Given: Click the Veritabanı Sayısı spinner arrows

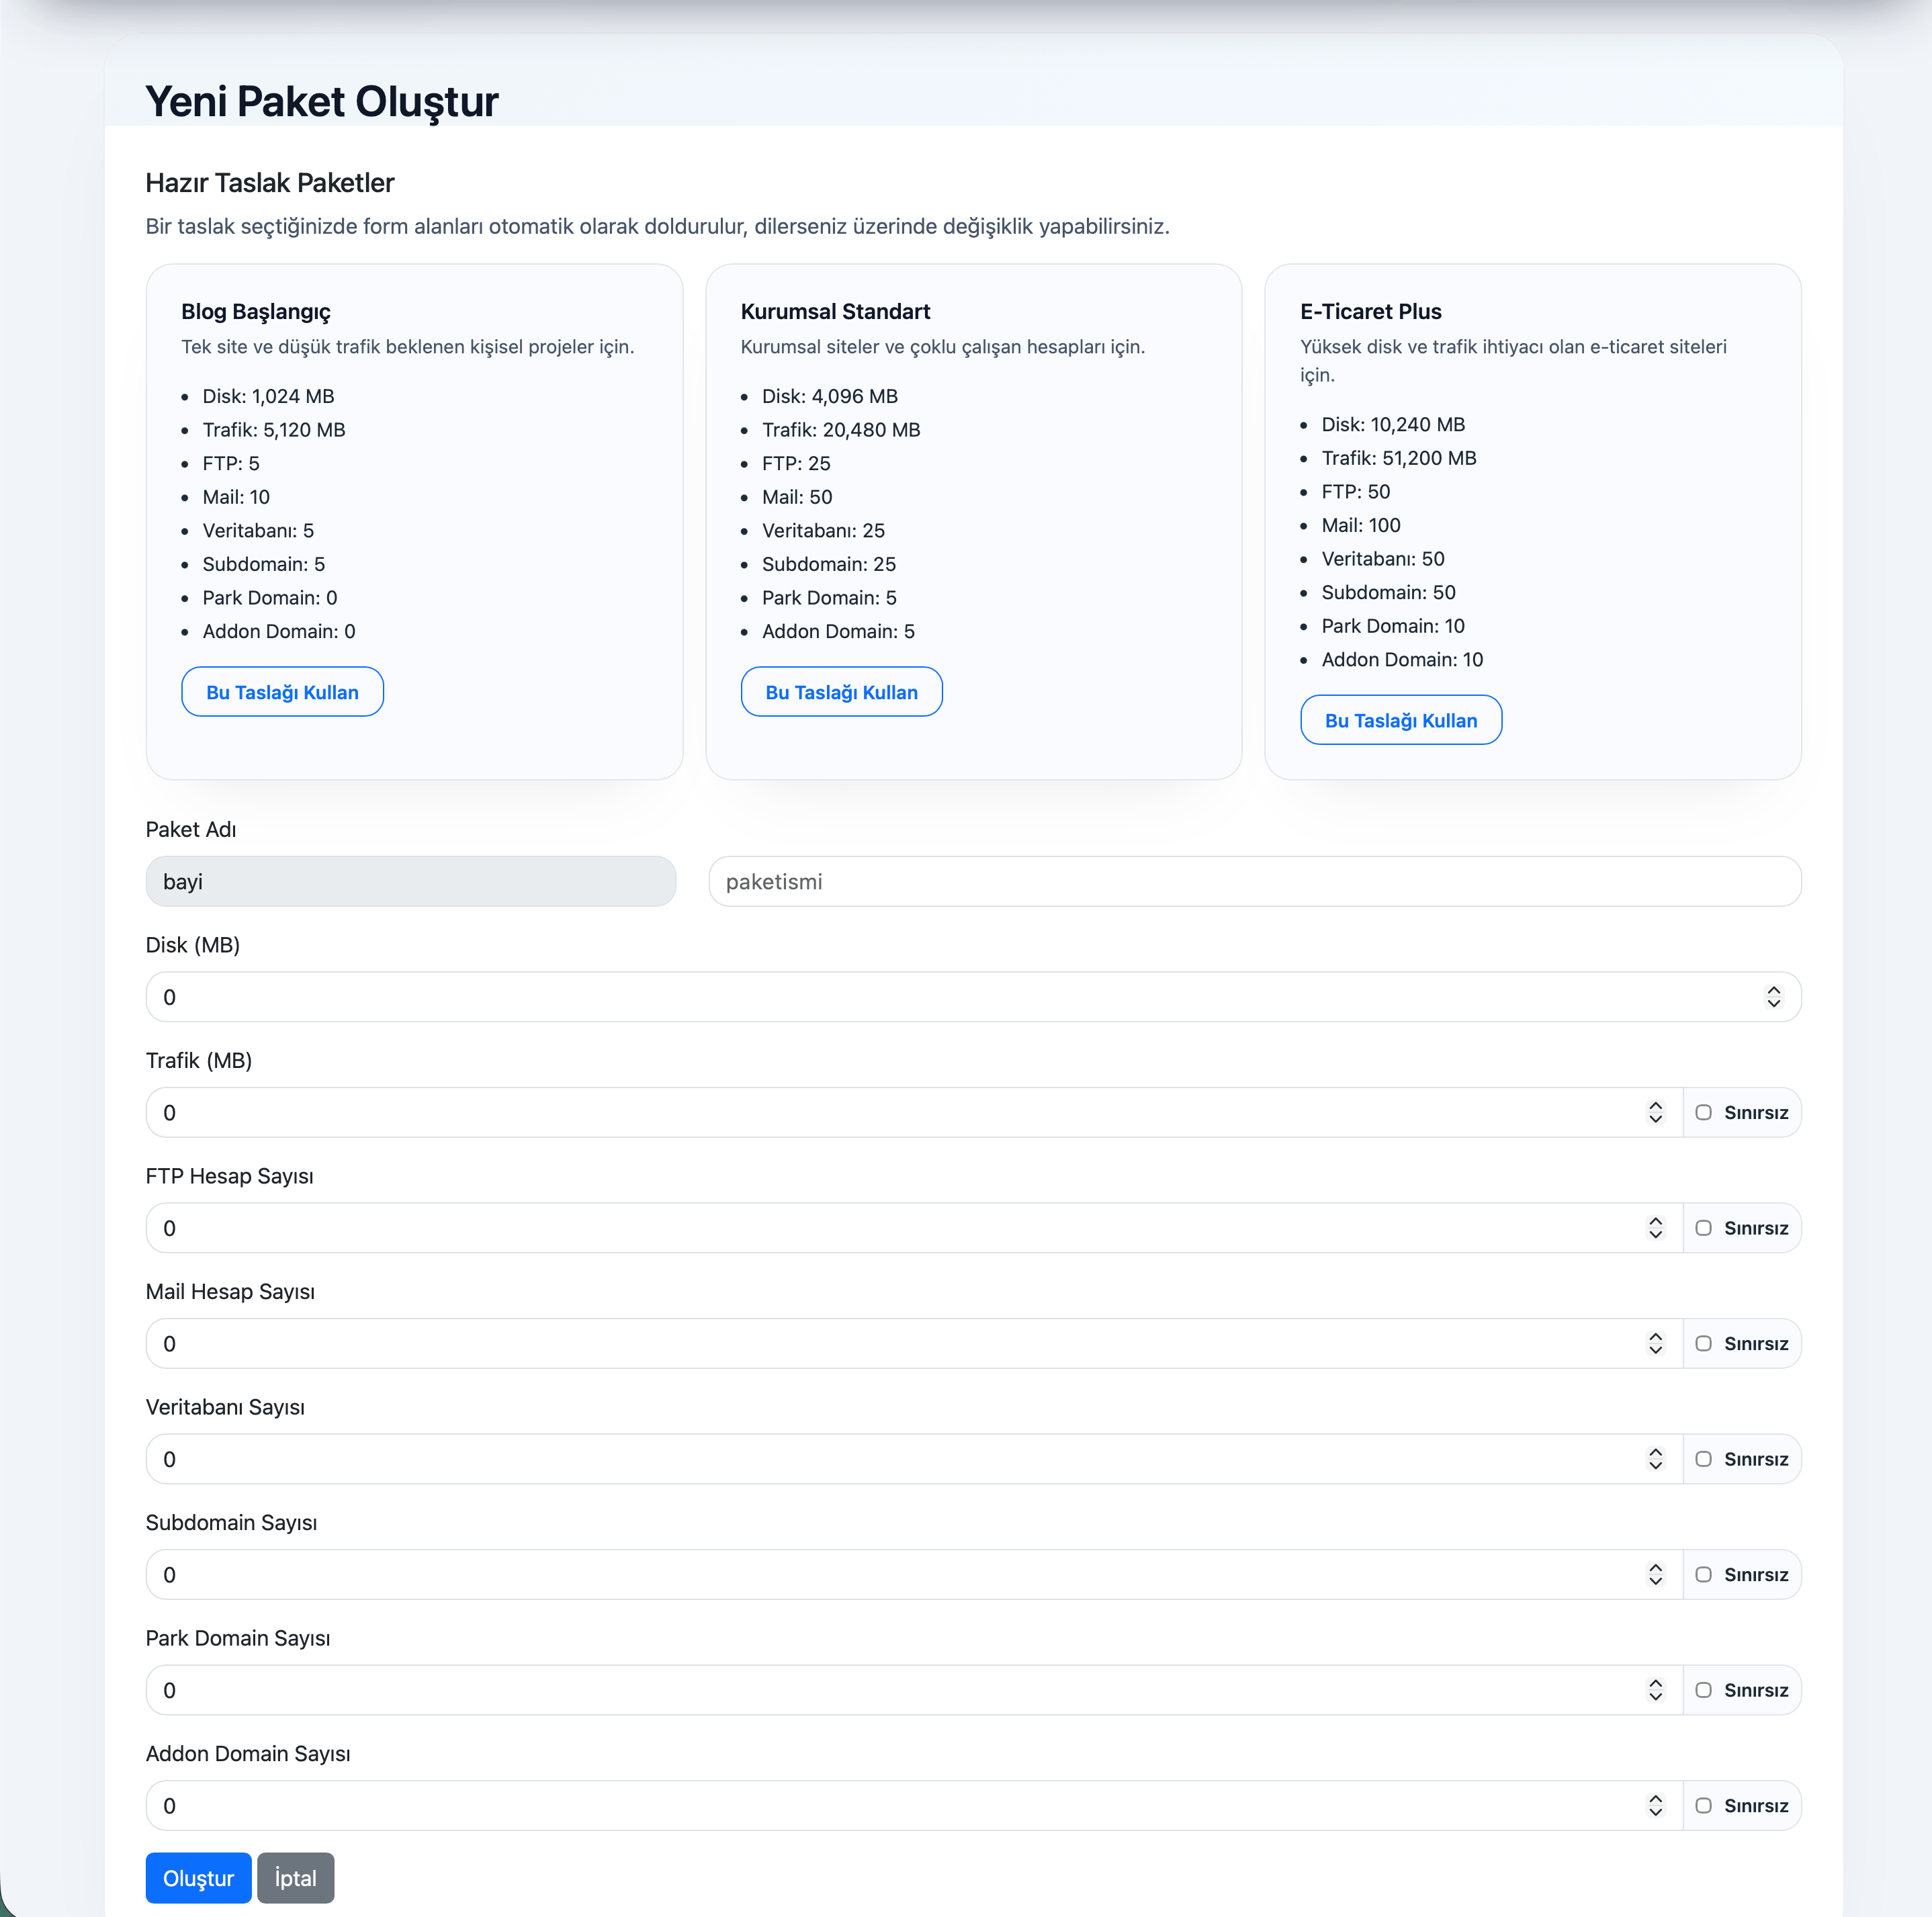Looking at the screenshot, I should (x=1655, y=1459).
